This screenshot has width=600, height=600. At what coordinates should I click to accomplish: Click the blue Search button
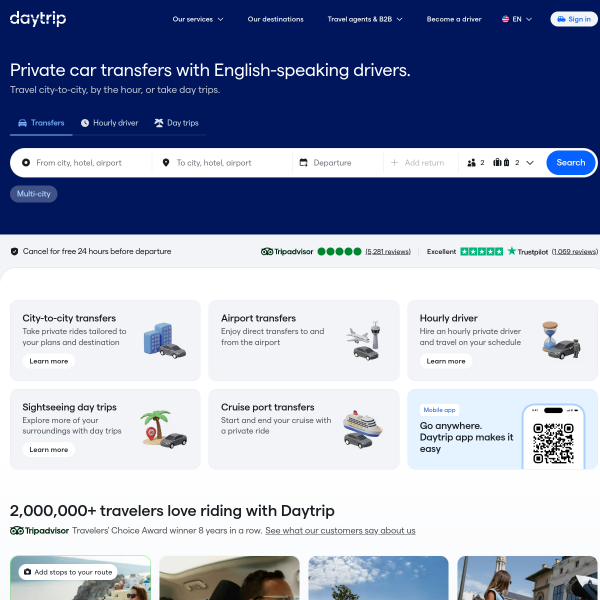[571, 163]
